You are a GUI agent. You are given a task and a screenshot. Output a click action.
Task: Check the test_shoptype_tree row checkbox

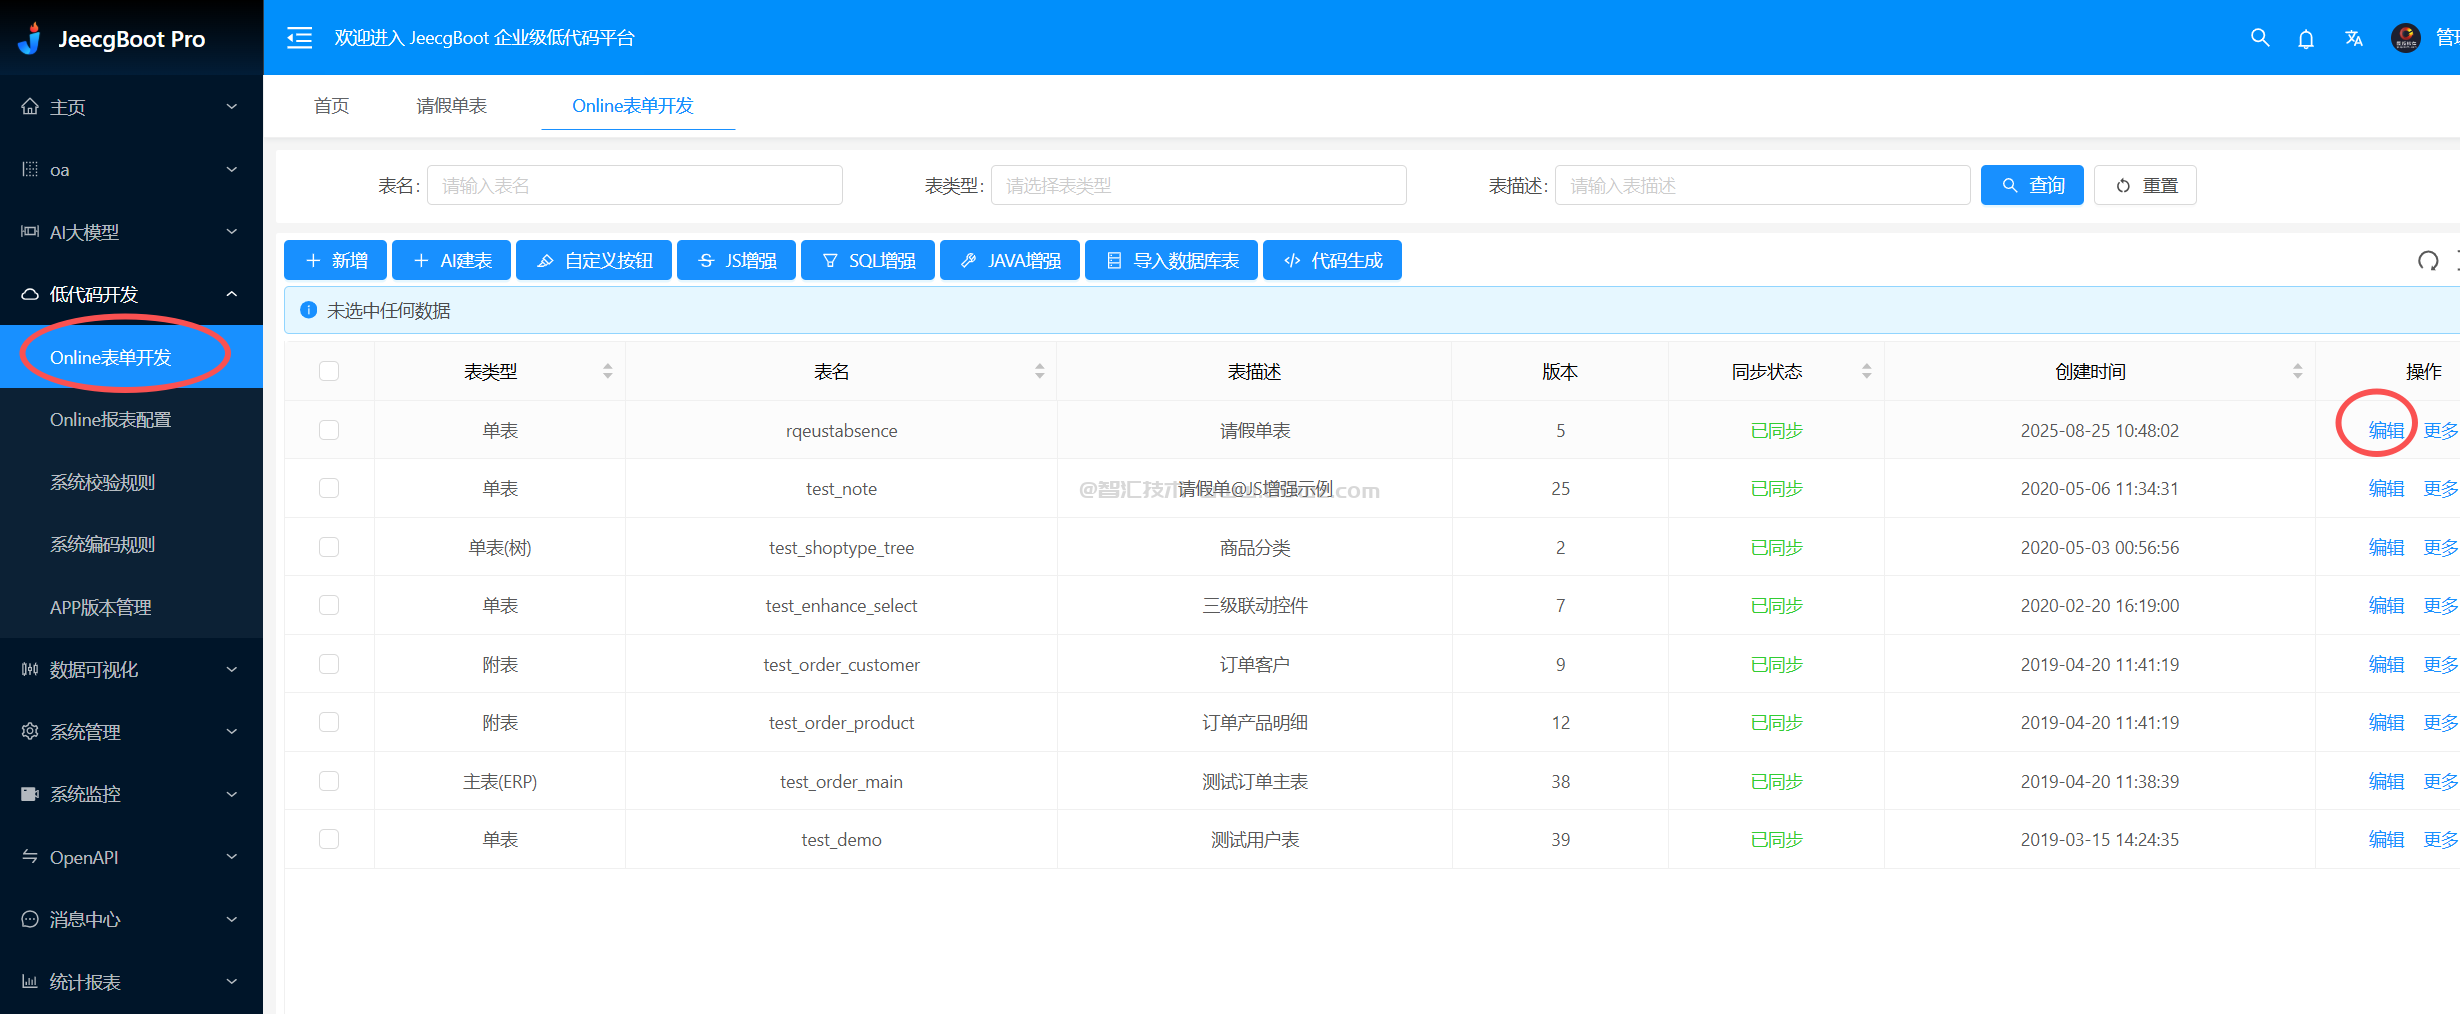coord(329,547)
